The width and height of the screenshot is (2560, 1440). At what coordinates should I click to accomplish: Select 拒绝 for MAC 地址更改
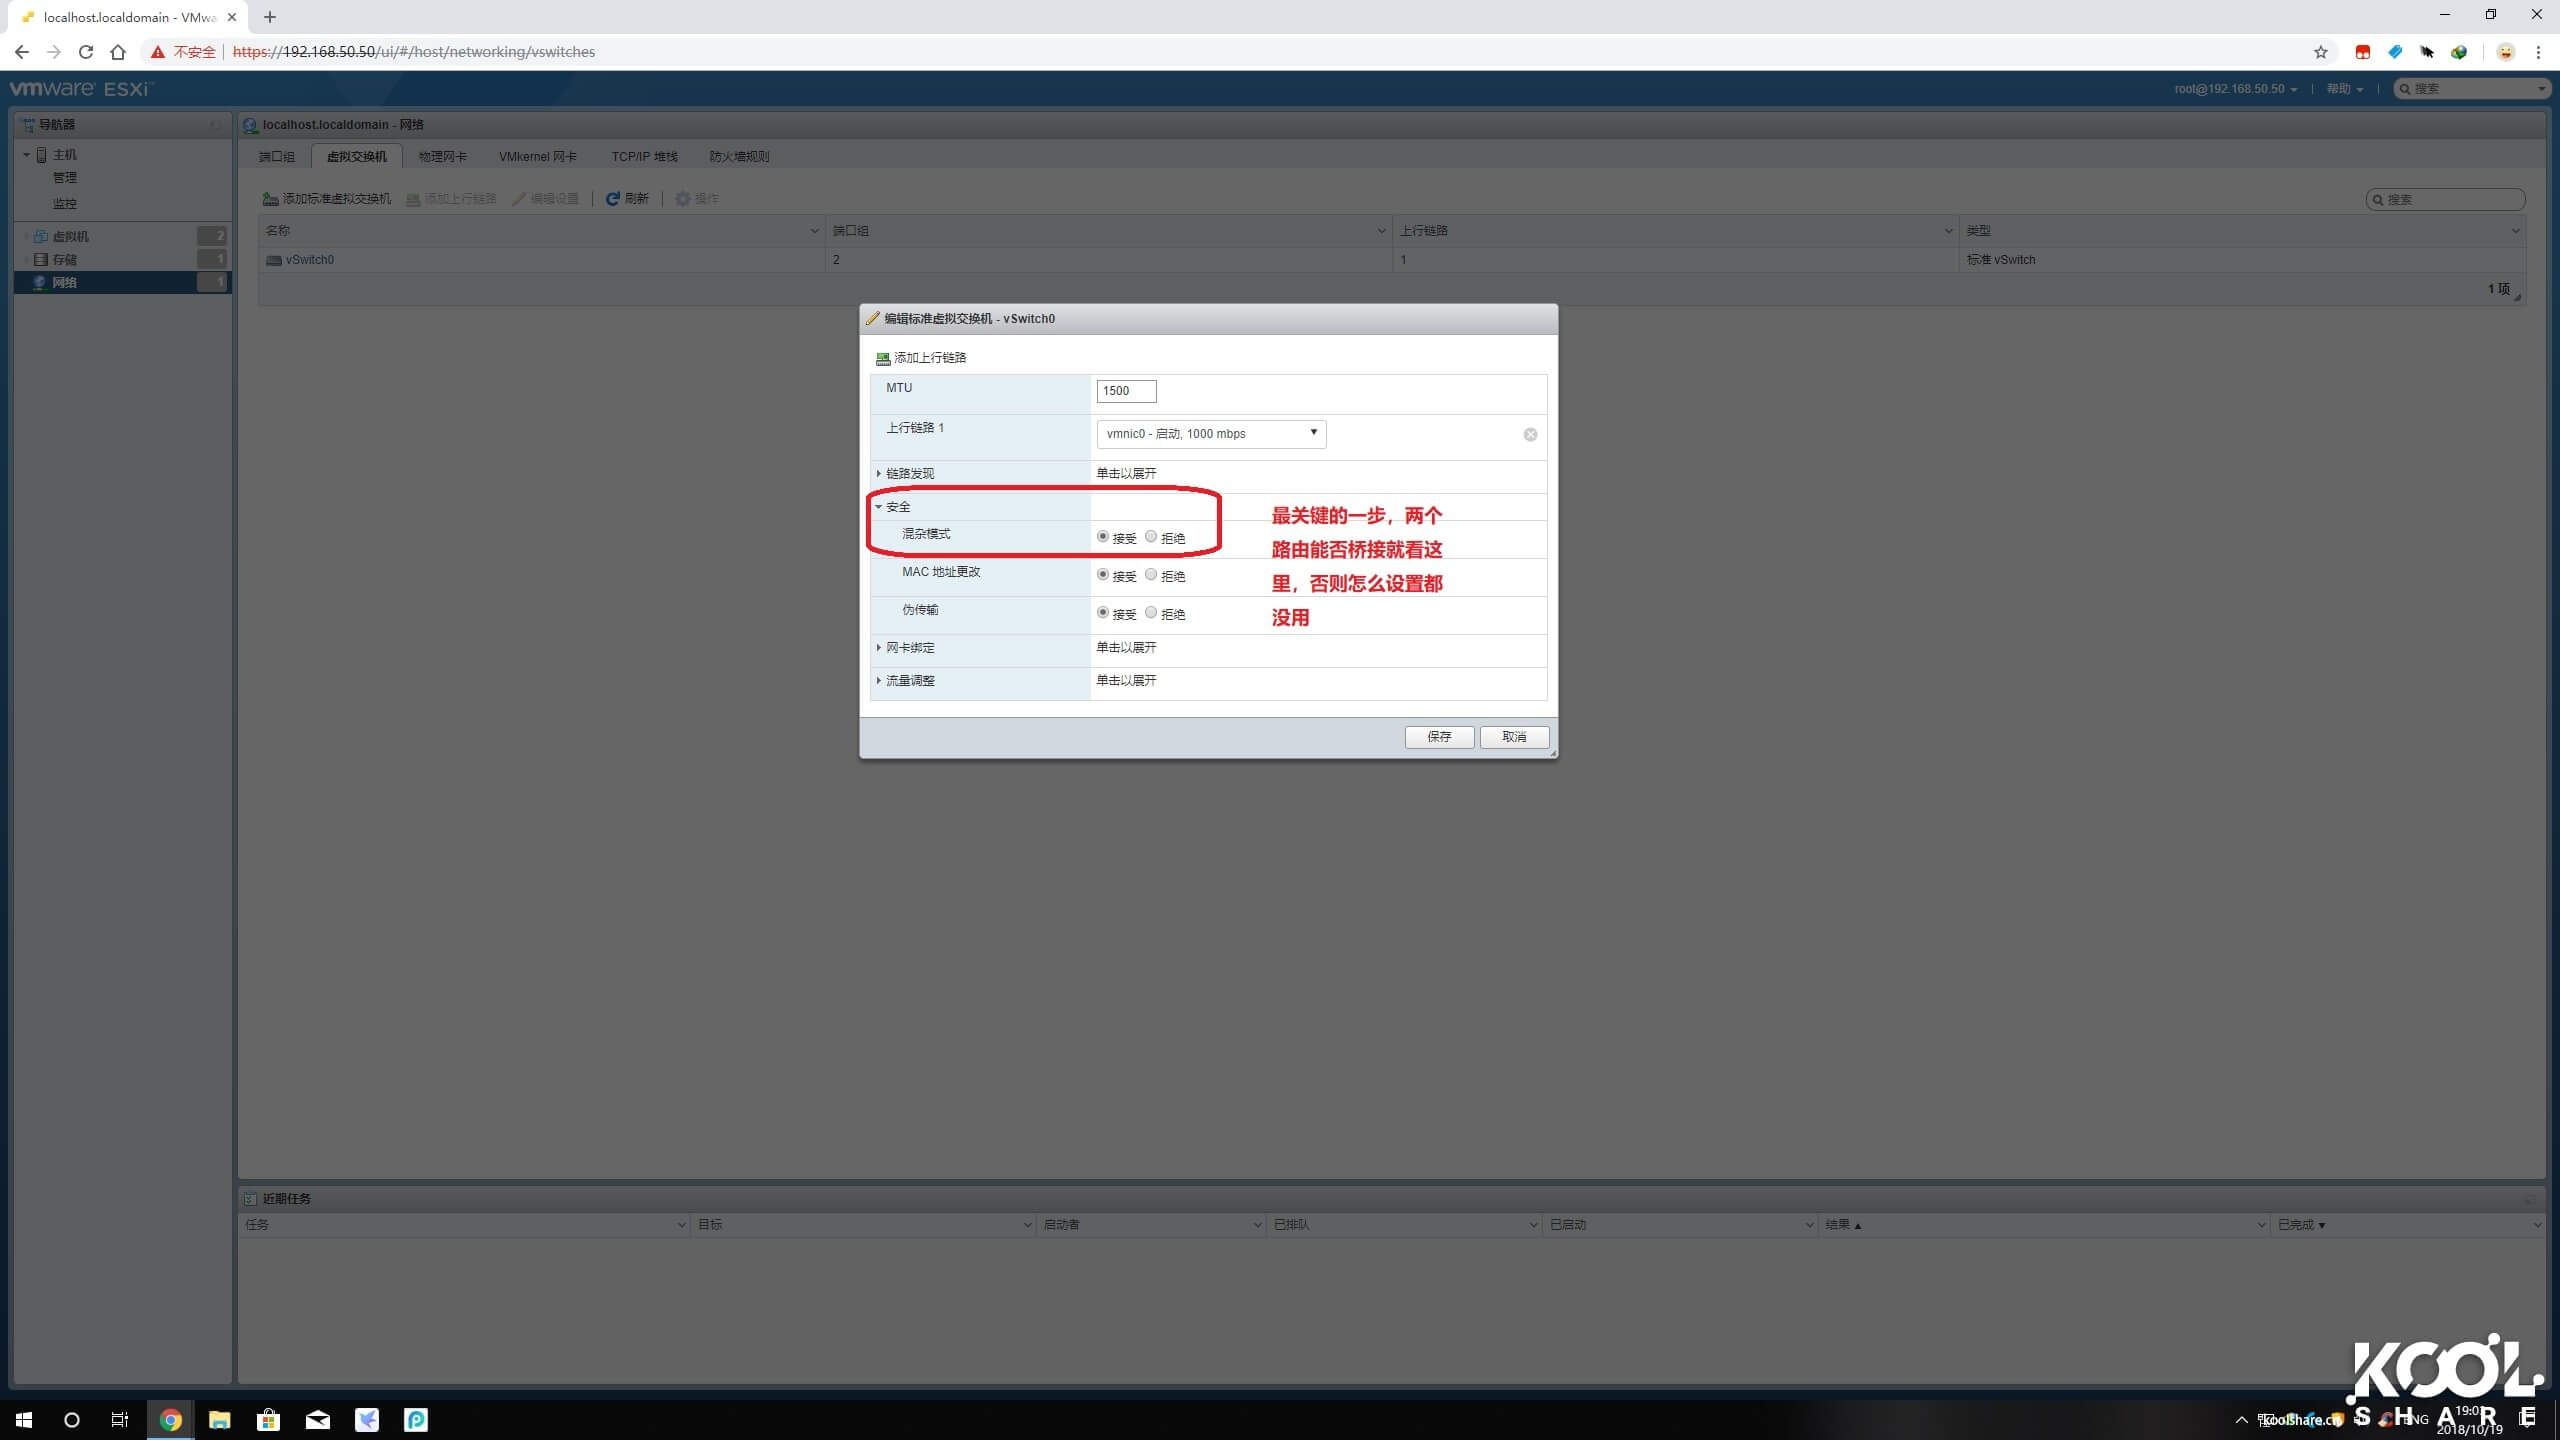(x=1150, y=575)
